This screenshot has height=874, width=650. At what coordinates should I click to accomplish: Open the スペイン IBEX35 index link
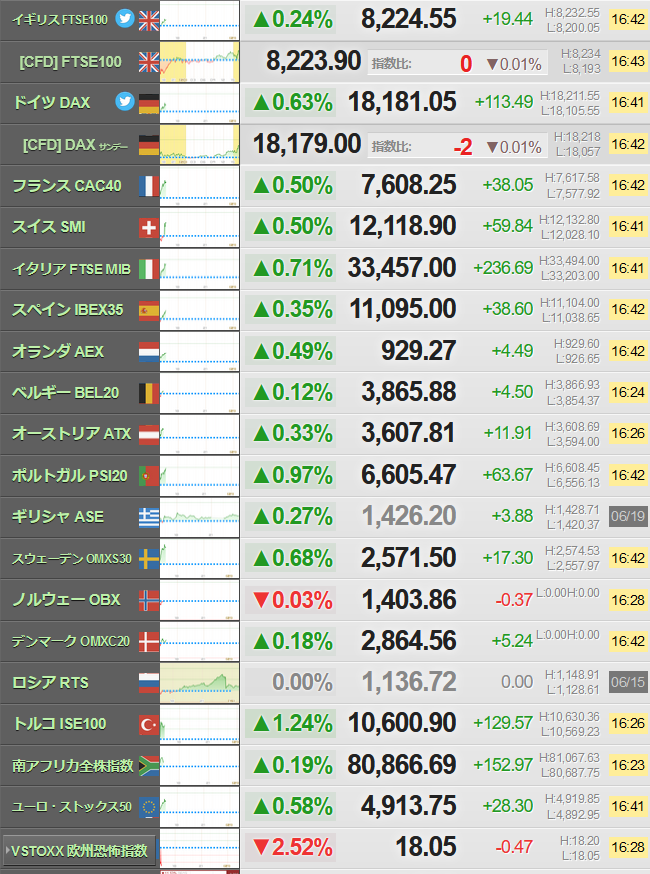click(x=67, y=310)
